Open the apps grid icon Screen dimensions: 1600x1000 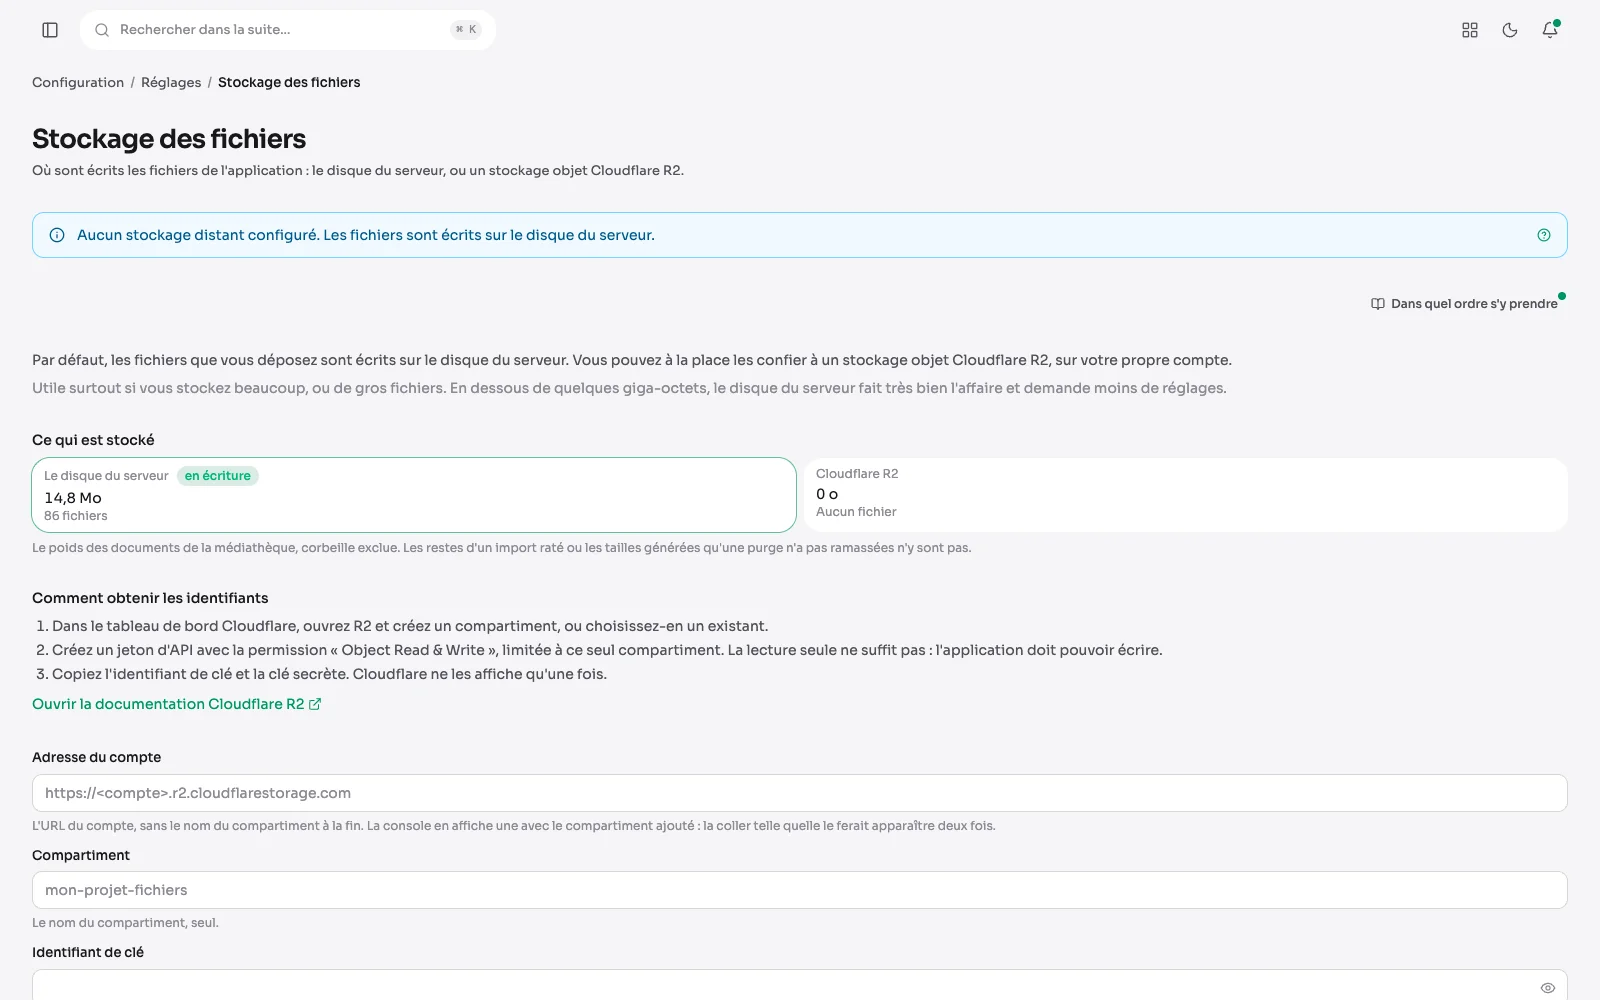pos(1470,30)
